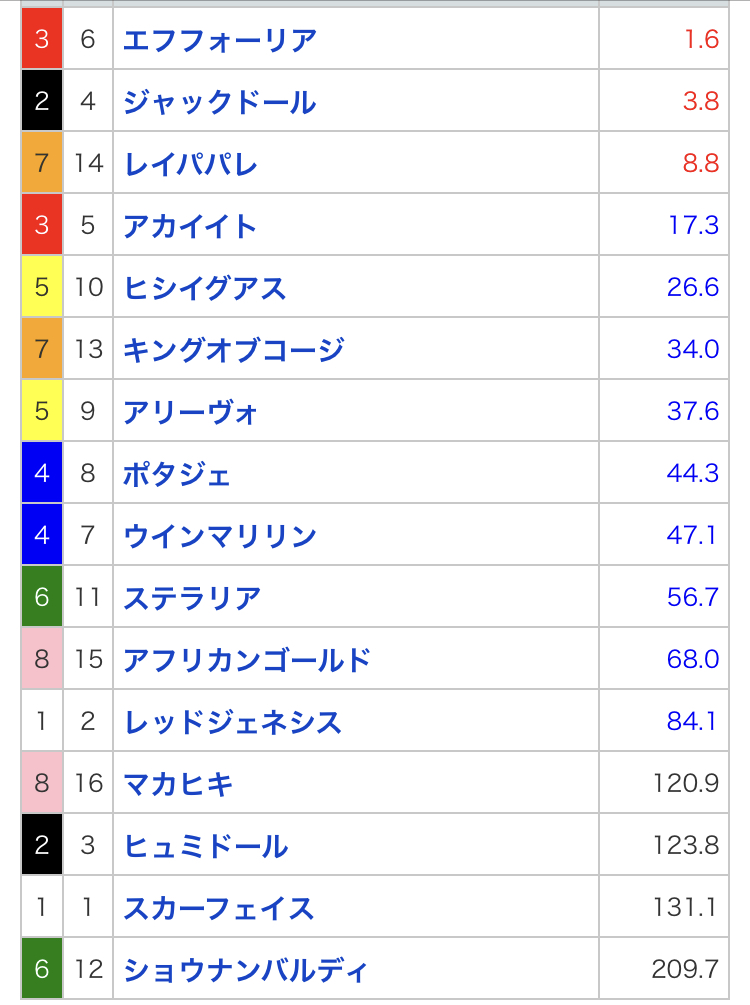The width and height of the screenshot is (750, 1005).
Task: Open the マカヒキ horse page
Action: 178,784
